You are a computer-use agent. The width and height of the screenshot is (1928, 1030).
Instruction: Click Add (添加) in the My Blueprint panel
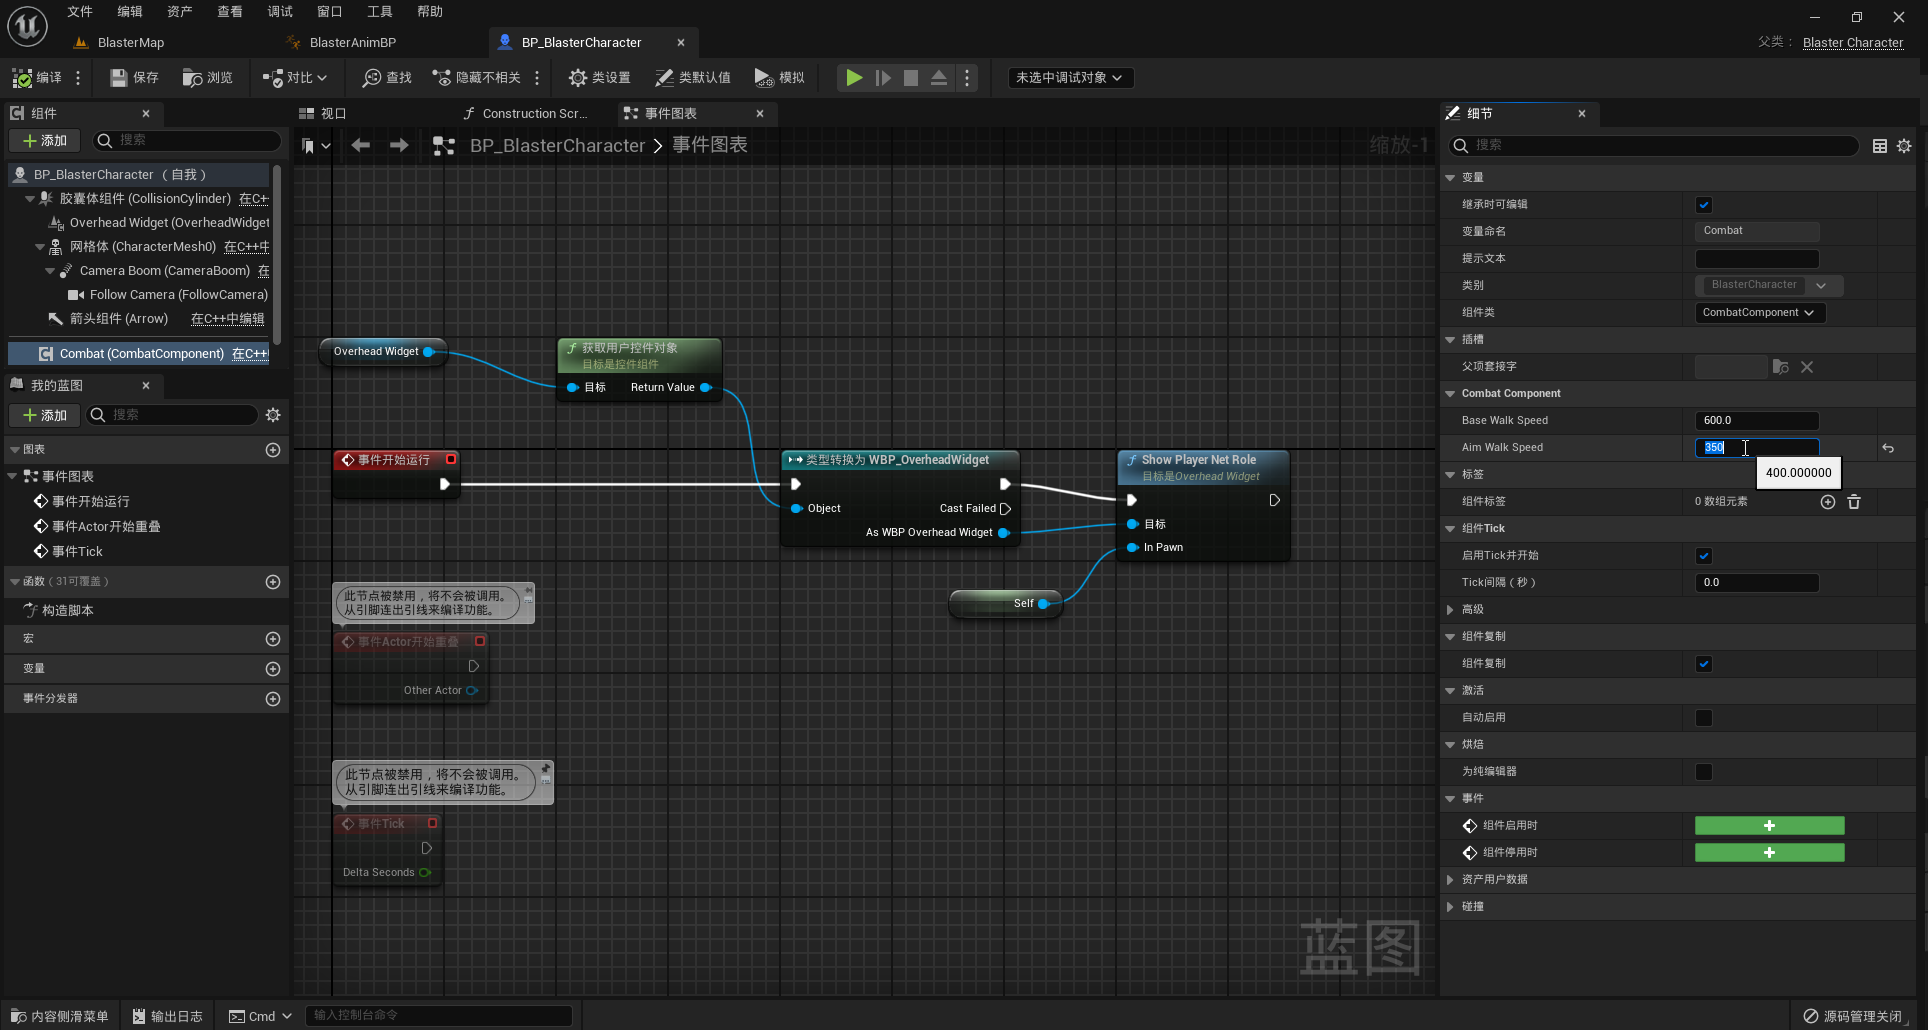coord(45,415)
